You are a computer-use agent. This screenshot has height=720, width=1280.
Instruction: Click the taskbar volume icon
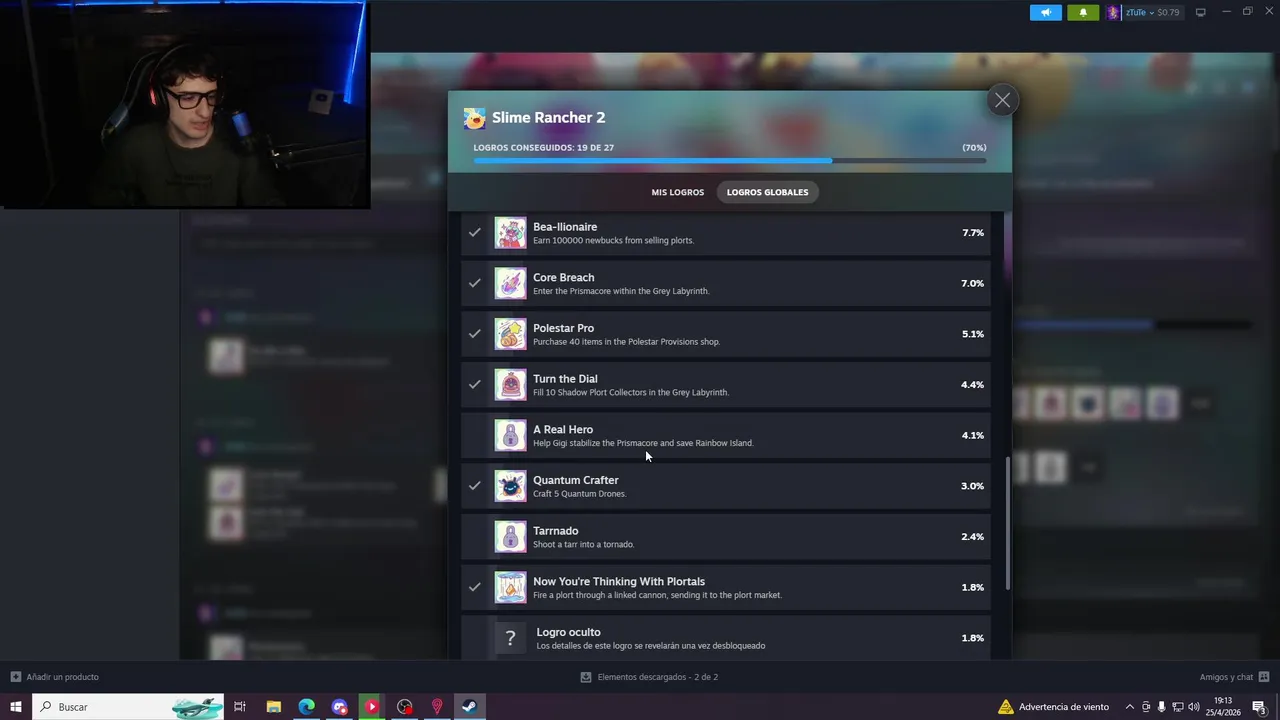tap(1194, 707)
